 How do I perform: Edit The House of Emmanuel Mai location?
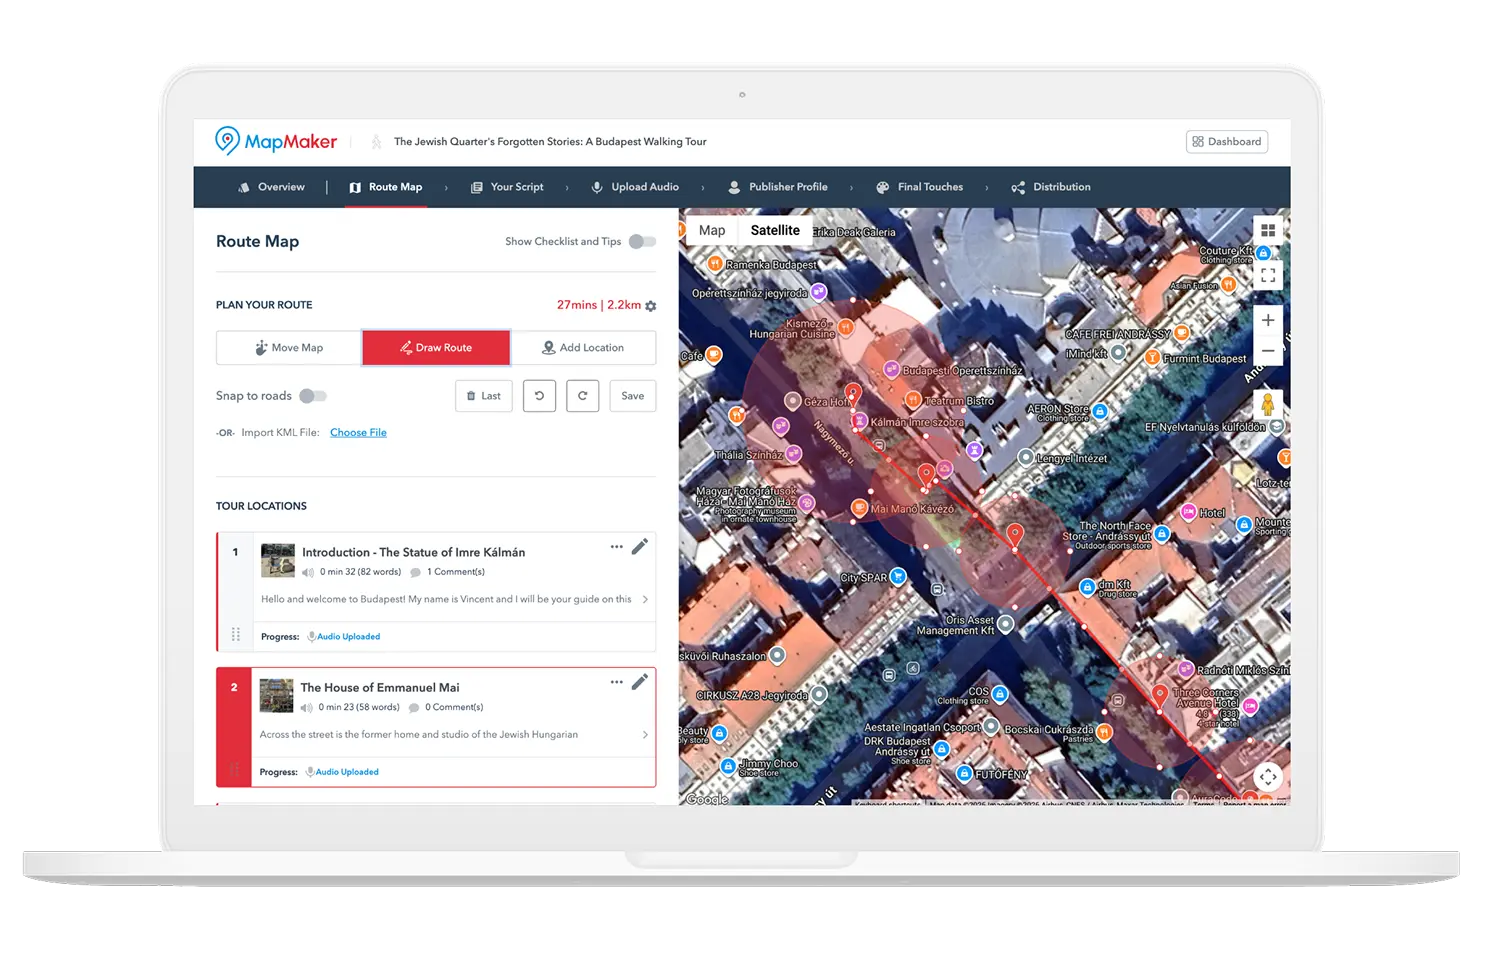coord(640,682)
